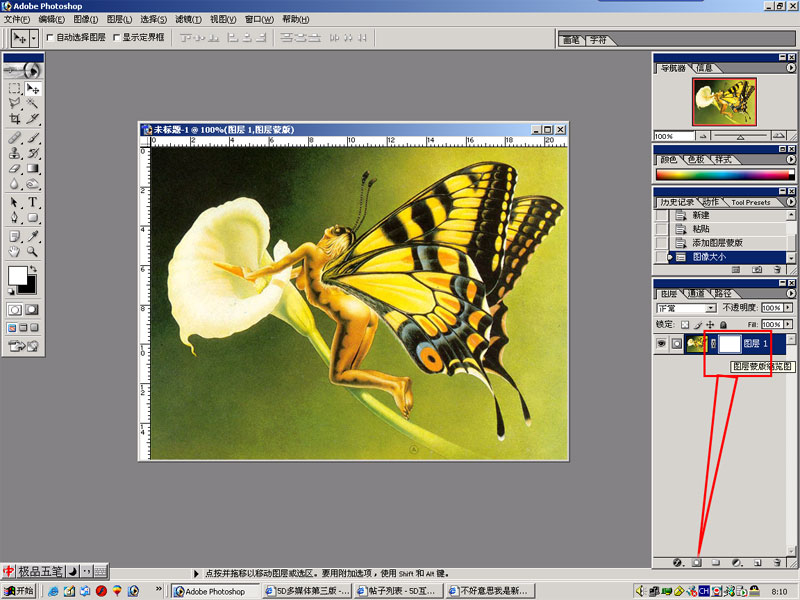This screenshot has width=800, height=600.
Task: Delete layer using Layers panel trash icon
Action: click(777, 563)
